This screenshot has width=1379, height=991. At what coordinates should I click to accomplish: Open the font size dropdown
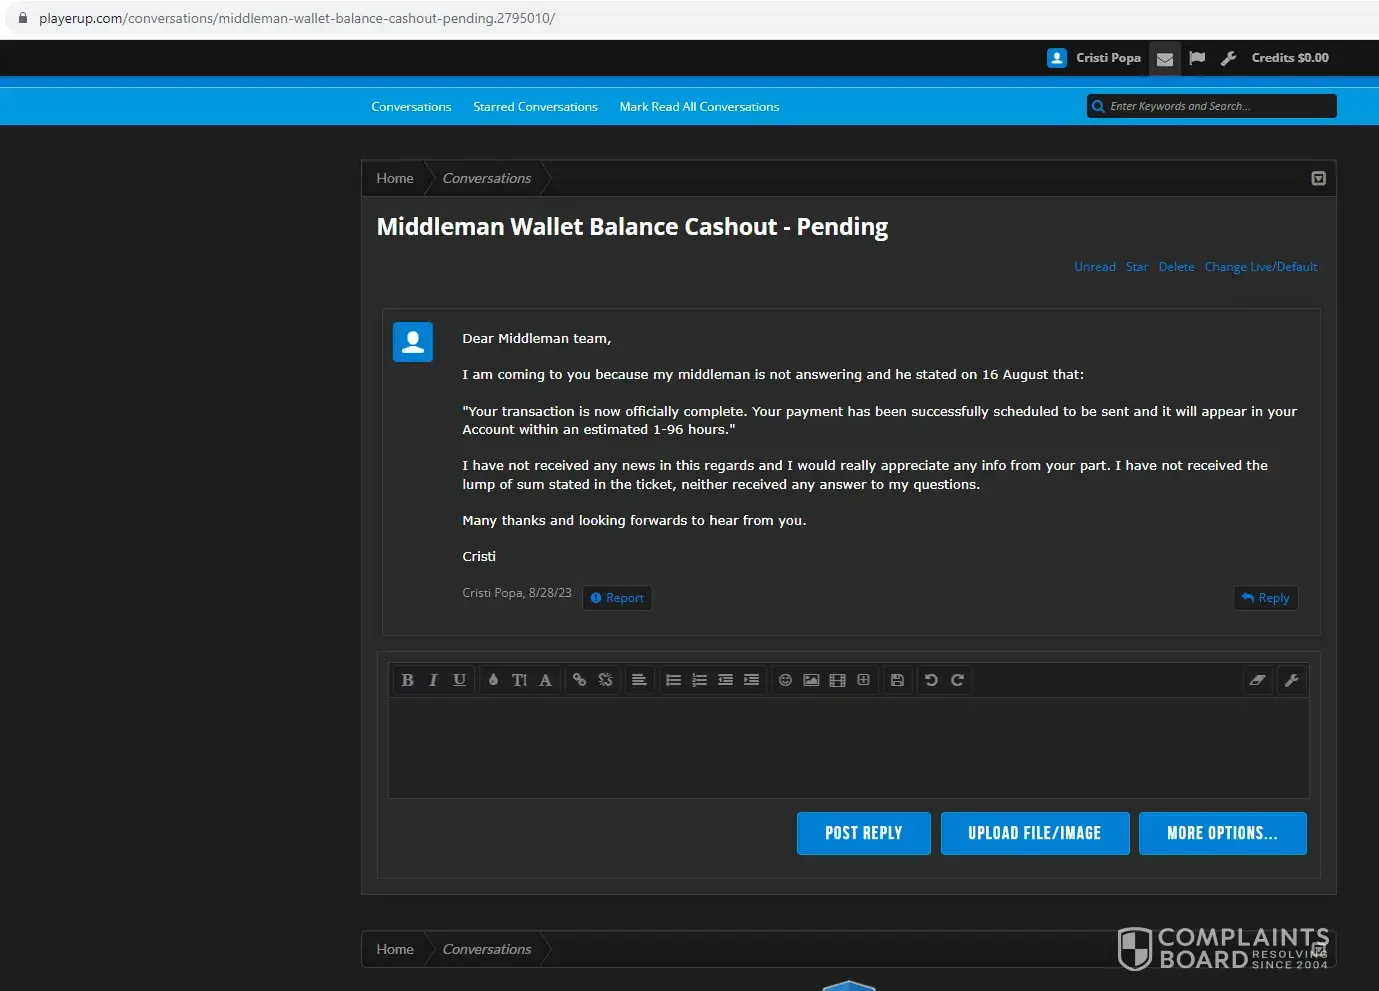coord(519,680)
